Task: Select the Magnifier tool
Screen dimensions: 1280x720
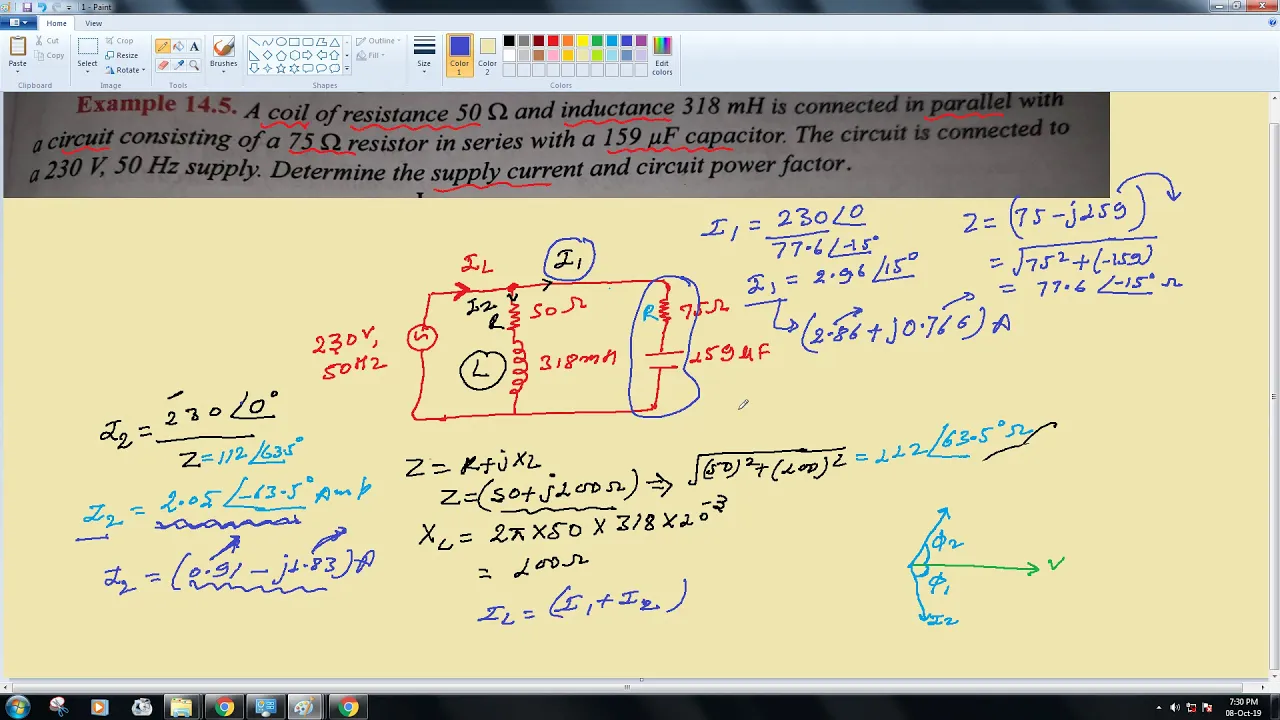Action: (194, 65)
